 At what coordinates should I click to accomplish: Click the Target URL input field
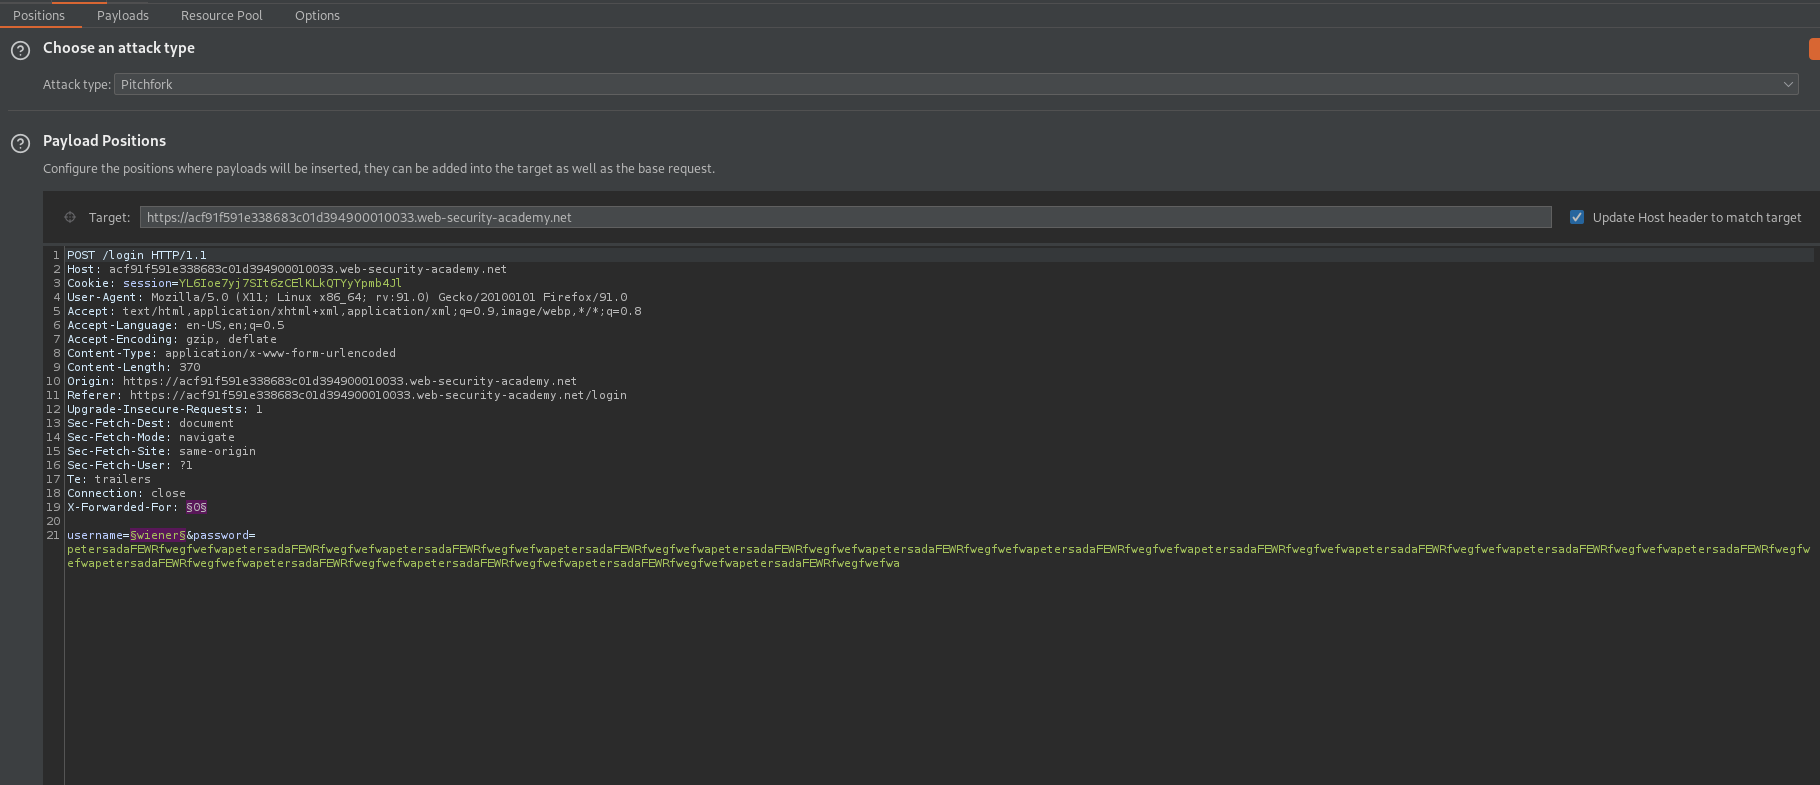coord(846,217)
